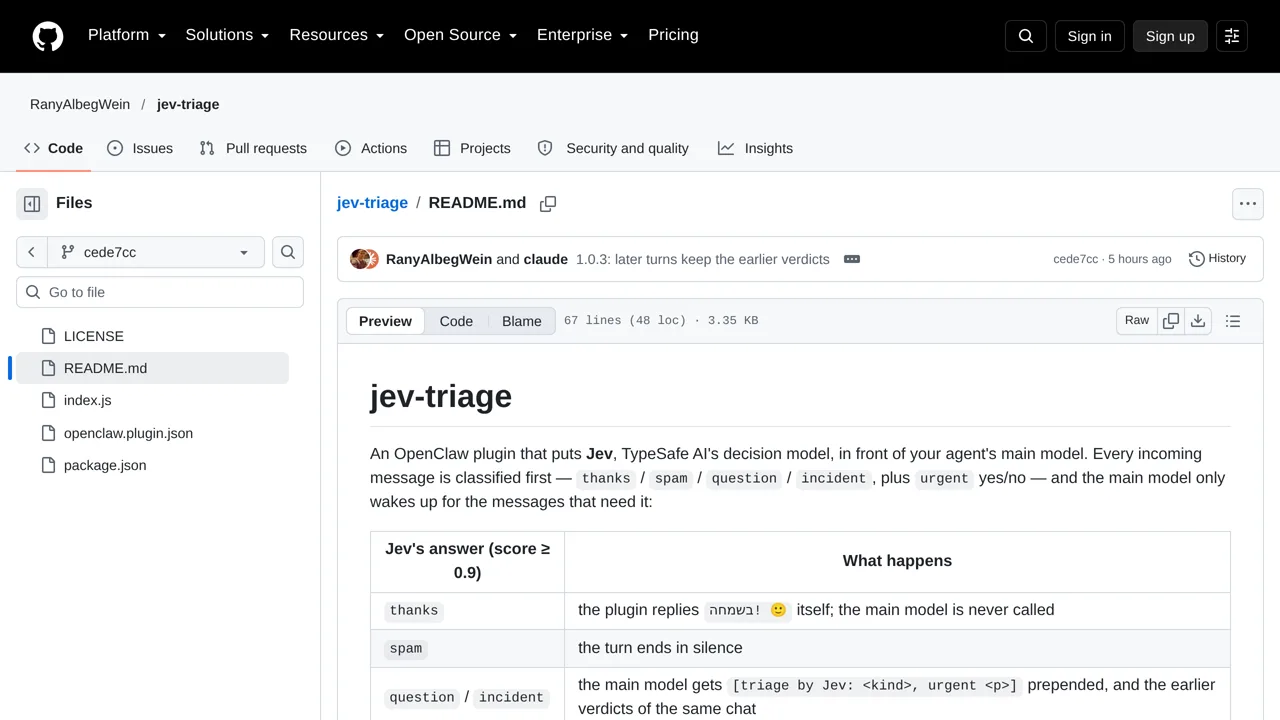Switch to the Code repository tab
The height and width of the screenshot is (720, 1280).
coord(54,148)
